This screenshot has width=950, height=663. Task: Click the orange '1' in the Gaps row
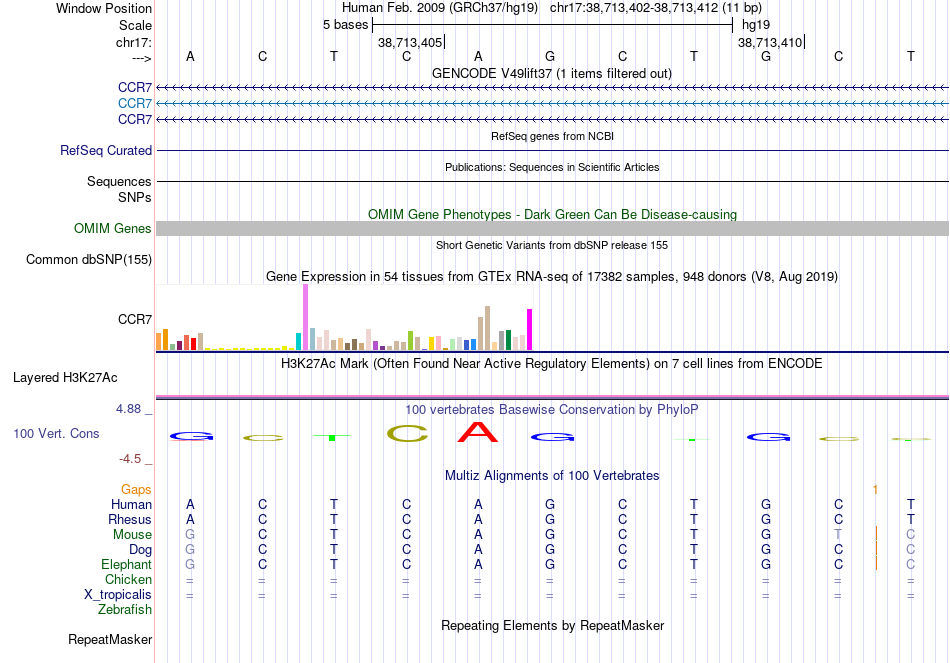click(875, 489)
